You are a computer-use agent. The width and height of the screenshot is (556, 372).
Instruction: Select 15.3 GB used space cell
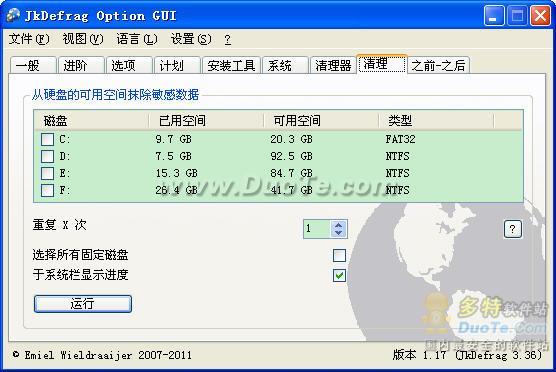point(177,173)
